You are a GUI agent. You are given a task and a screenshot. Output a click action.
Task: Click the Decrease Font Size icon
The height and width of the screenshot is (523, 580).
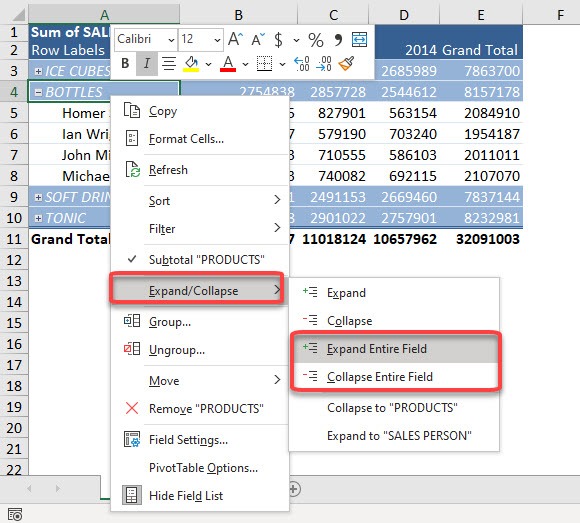258,39
